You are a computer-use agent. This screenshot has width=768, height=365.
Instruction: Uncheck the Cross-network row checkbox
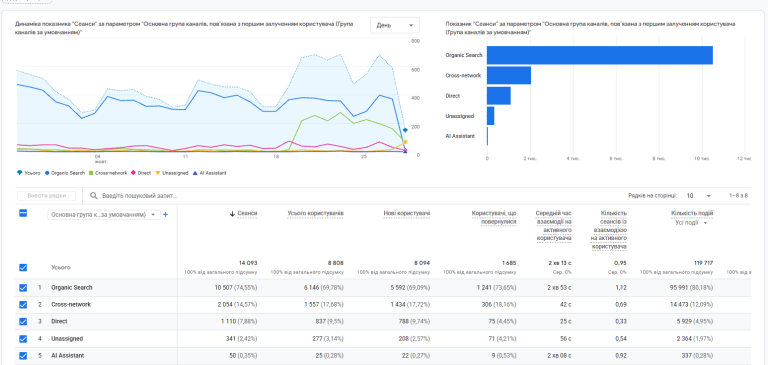(23, 305)
